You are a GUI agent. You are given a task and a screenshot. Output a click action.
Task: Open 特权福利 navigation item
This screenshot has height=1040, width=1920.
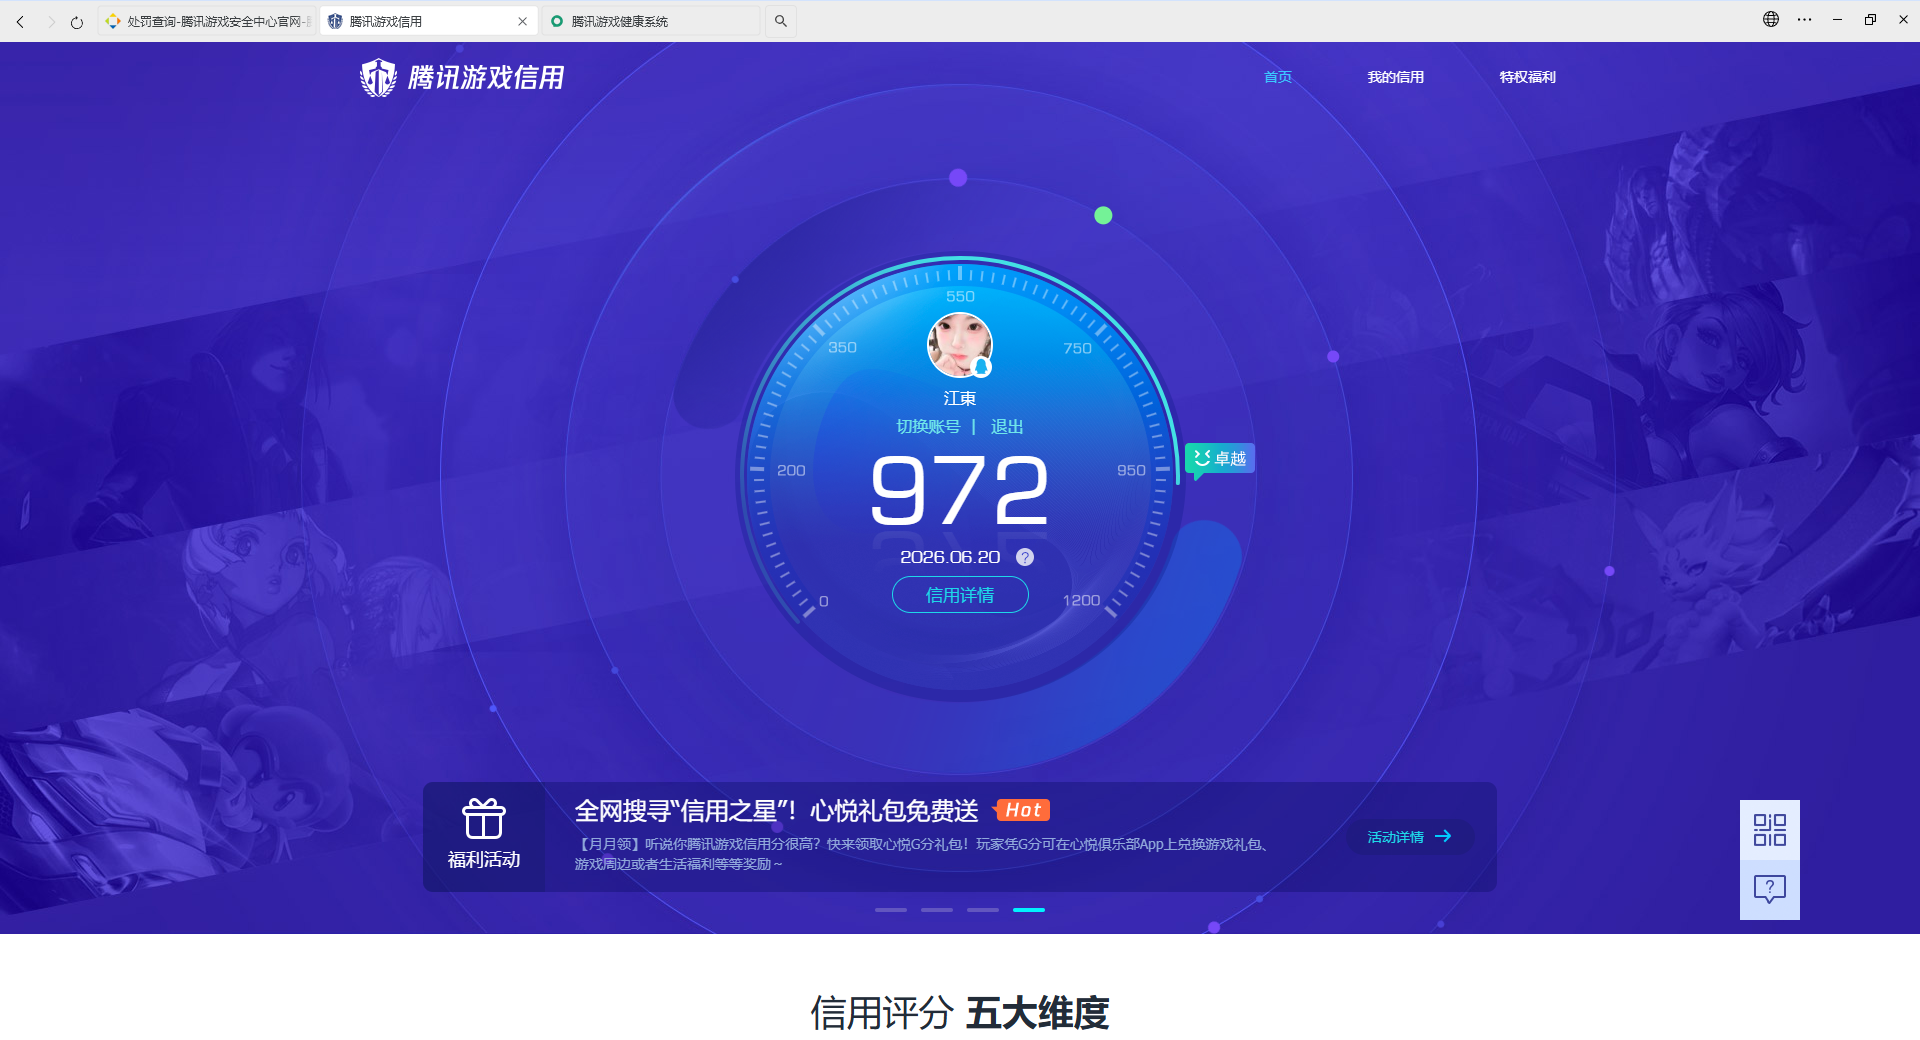click(x=1527, y=77)
